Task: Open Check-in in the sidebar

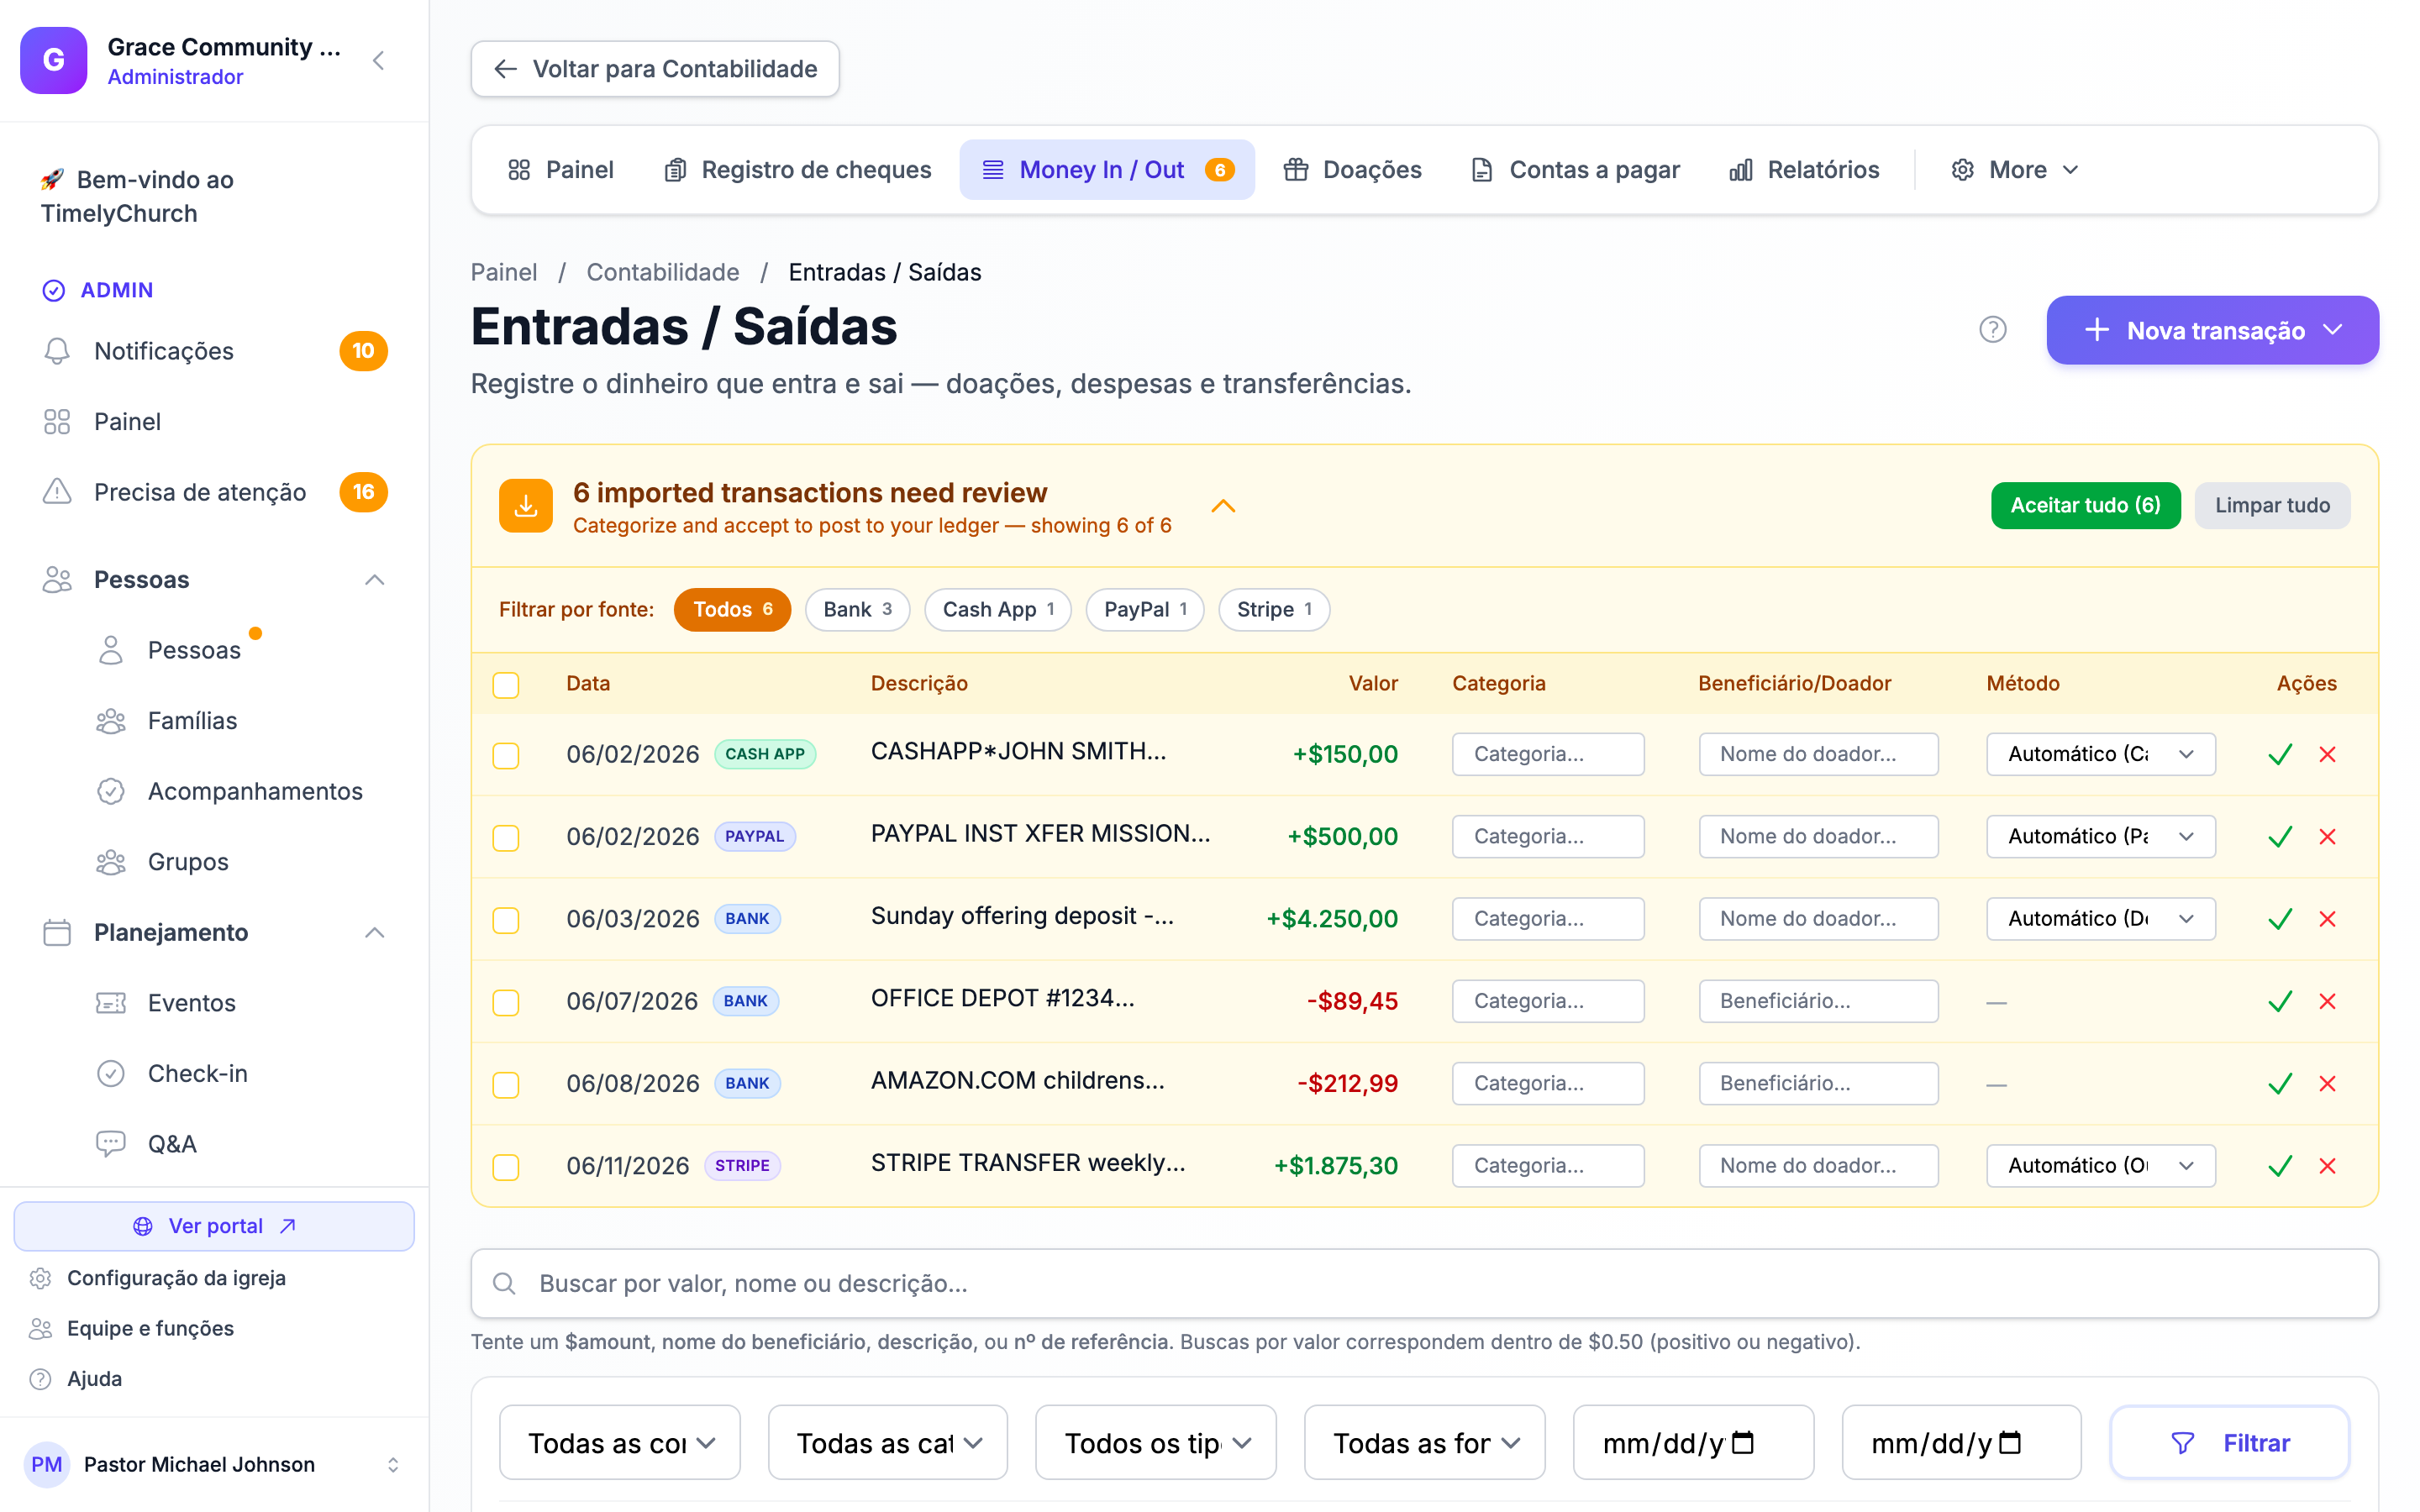Action: [197, 1073]
